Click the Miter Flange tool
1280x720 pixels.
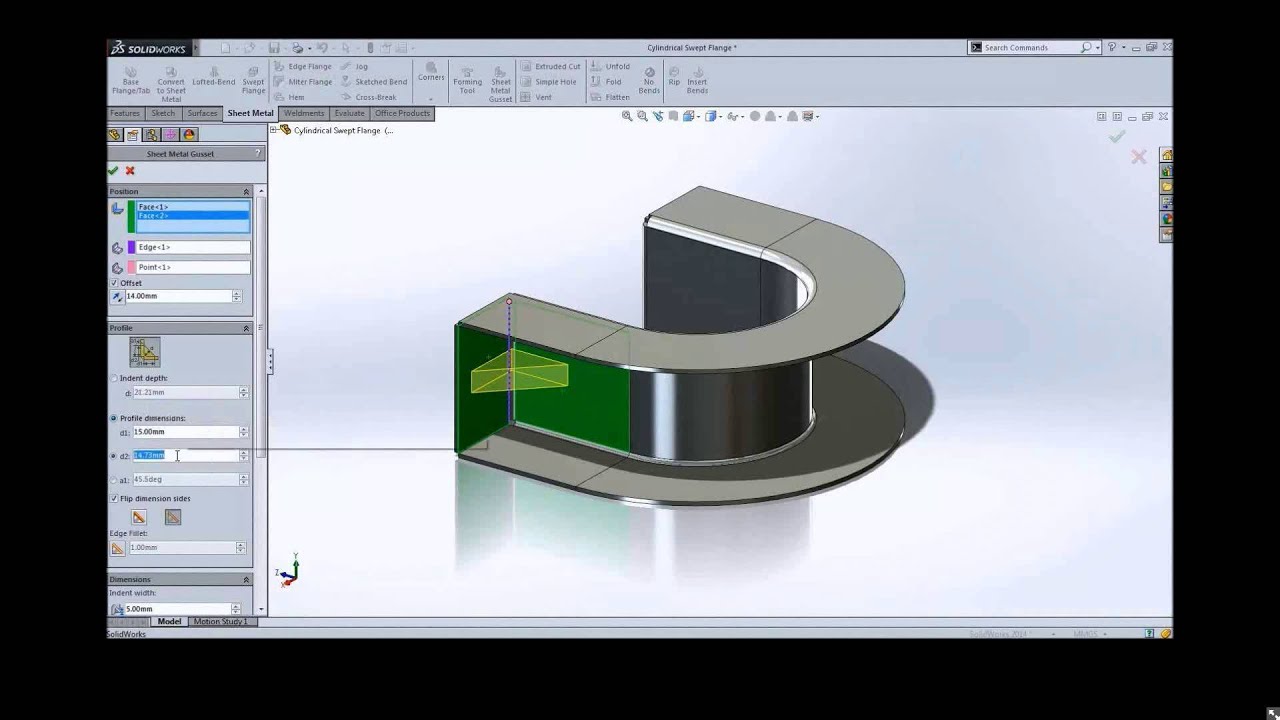pyautogui.click(x=302, y=82)
